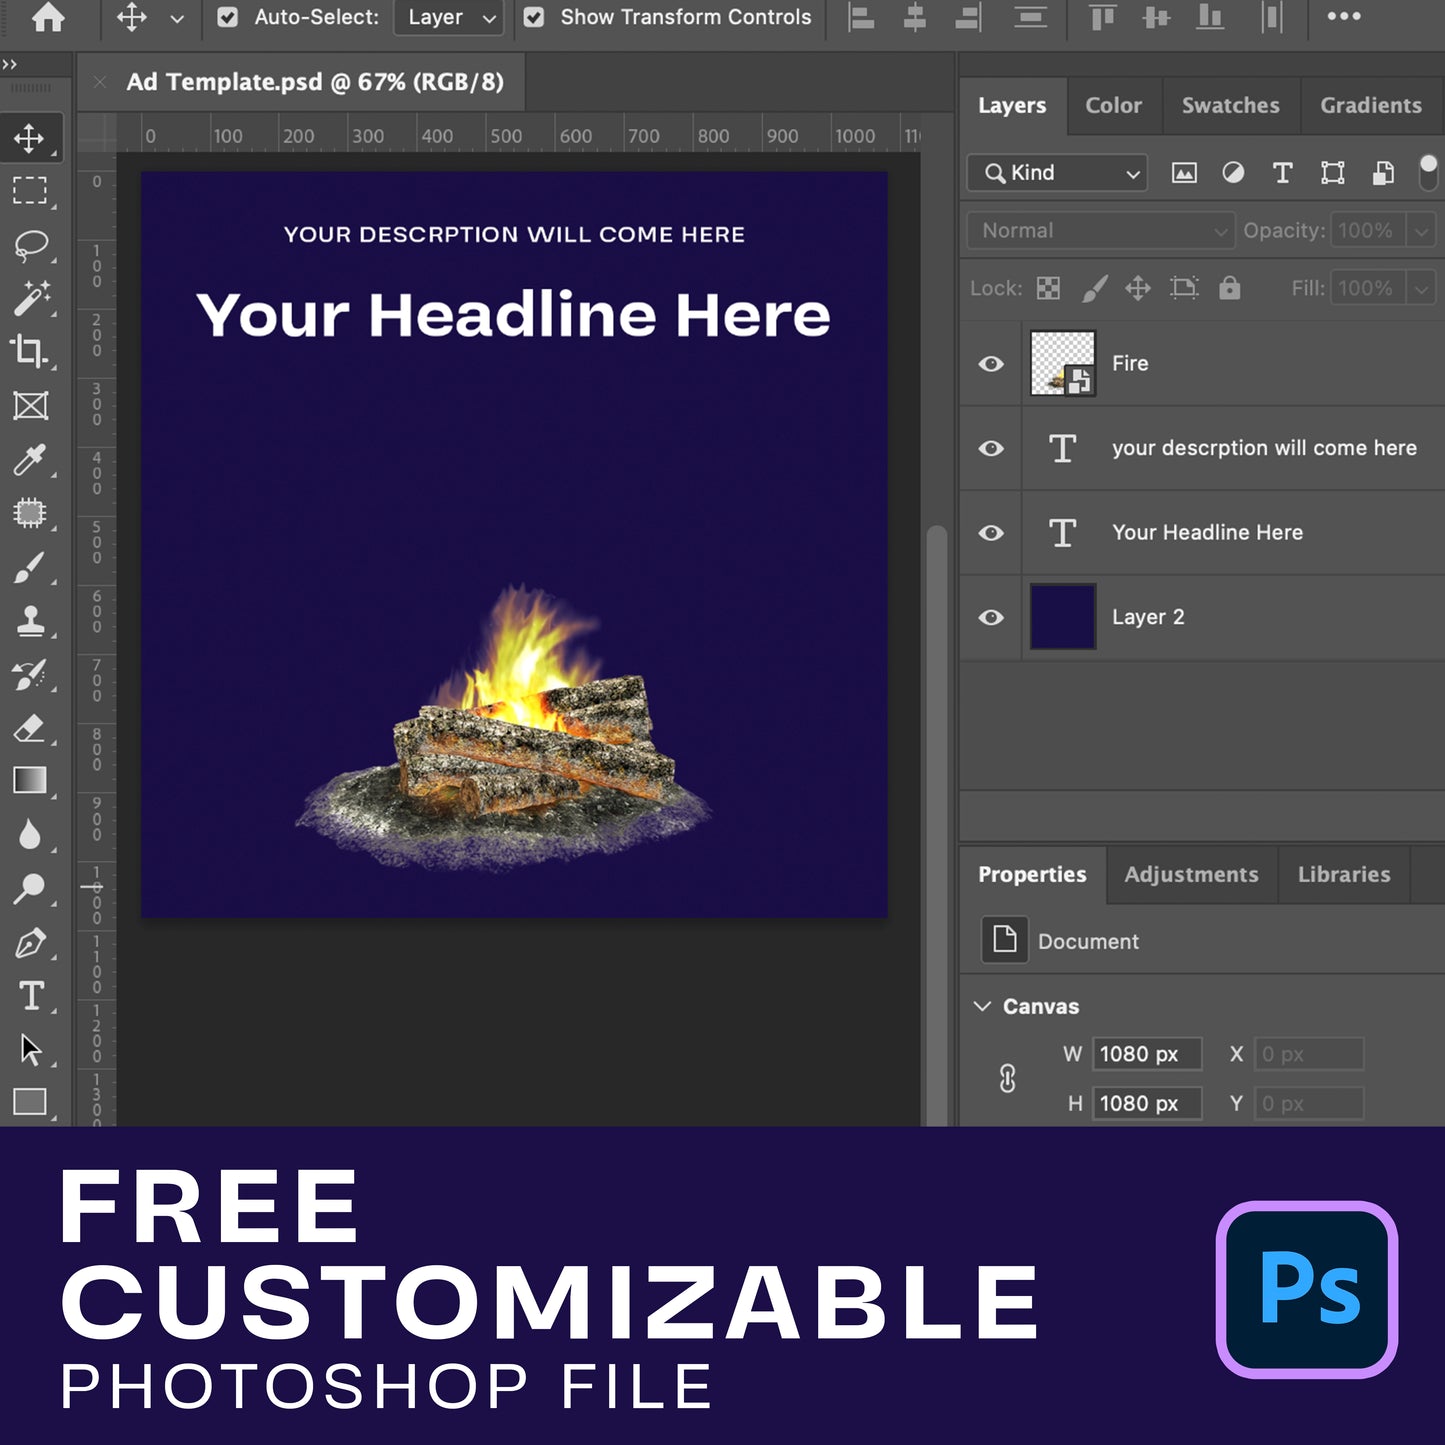Select the Crop tool
Viewport: 1445px width, 1445px height.
click(30, 351)
